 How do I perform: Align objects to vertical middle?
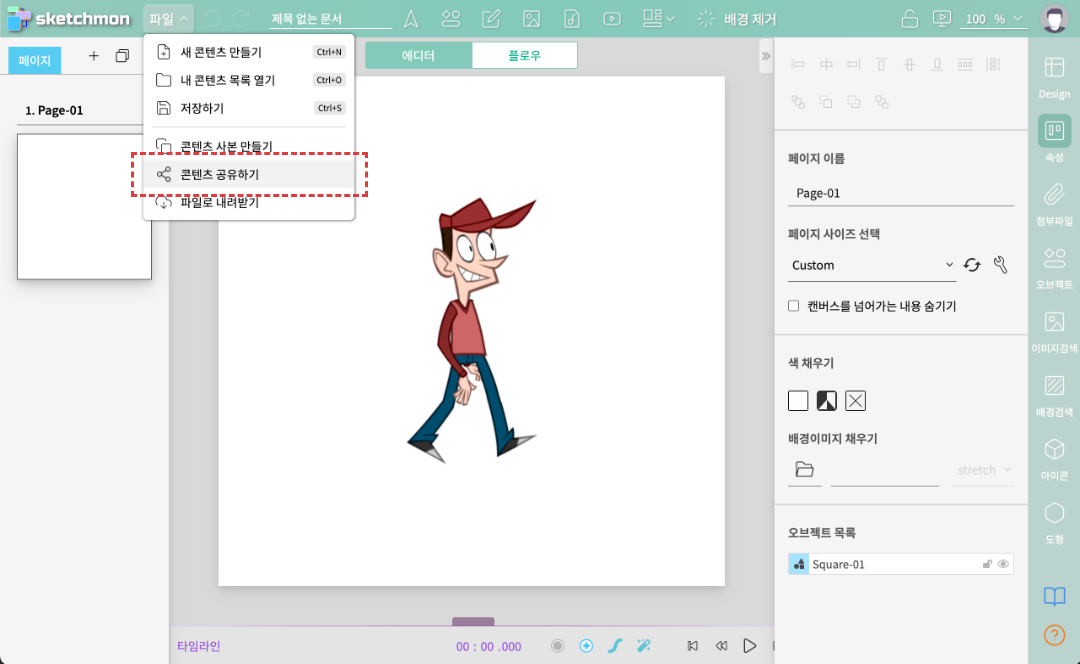[x=909, y=64]
